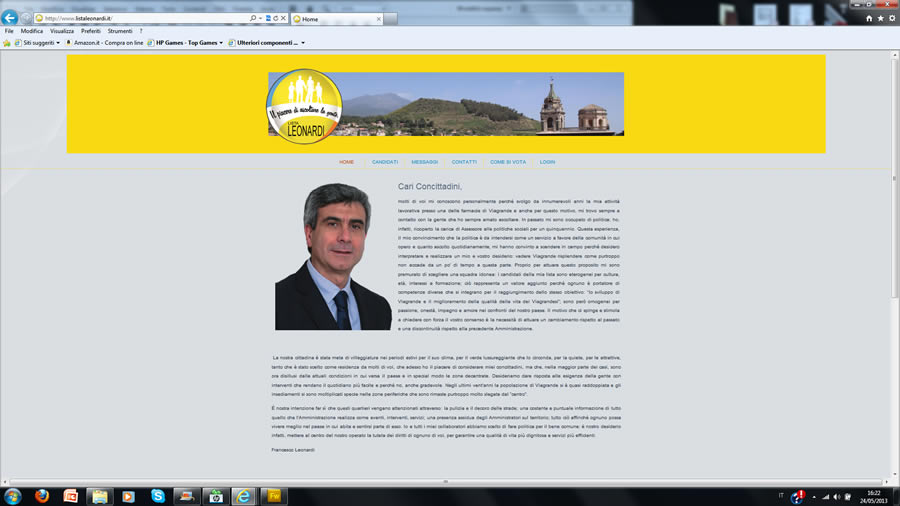Click the compatibility view icon in address bar
Image resolution: width=900 pixels, height=506 pixels.
pos(268,18)
